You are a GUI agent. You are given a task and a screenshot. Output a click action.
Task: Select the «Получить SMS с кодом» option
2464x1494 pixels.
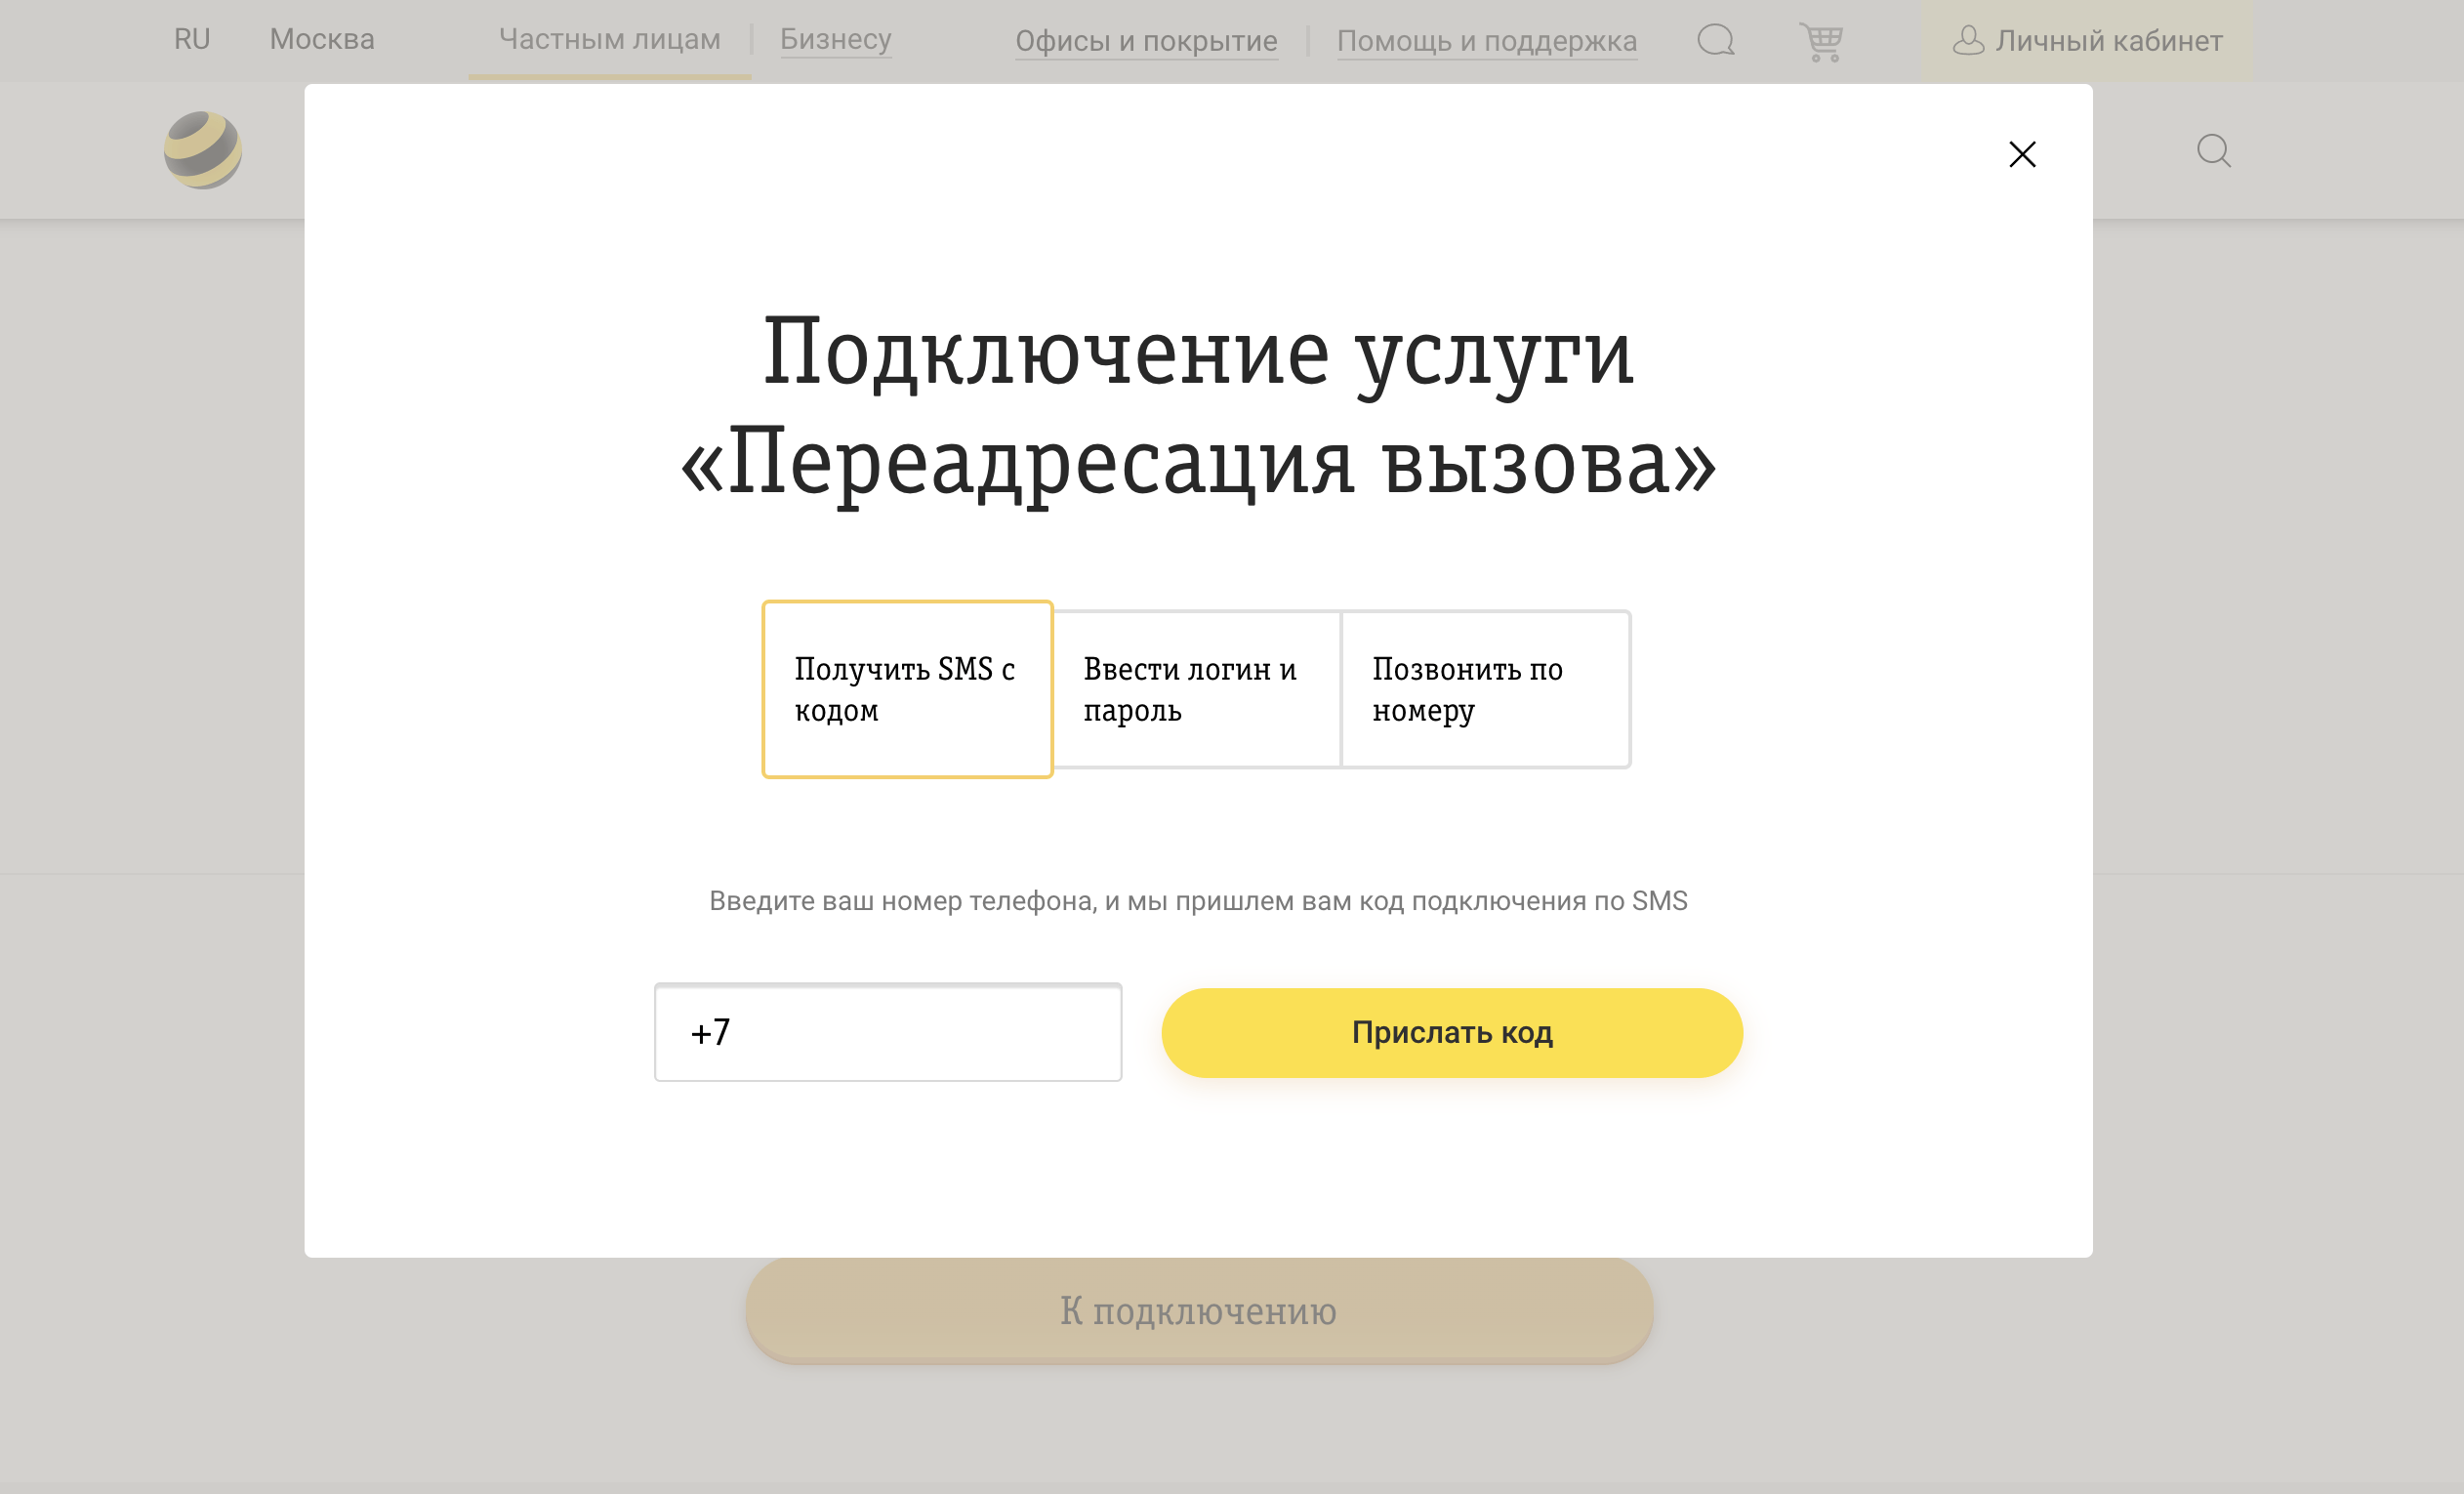coord(906,689)
